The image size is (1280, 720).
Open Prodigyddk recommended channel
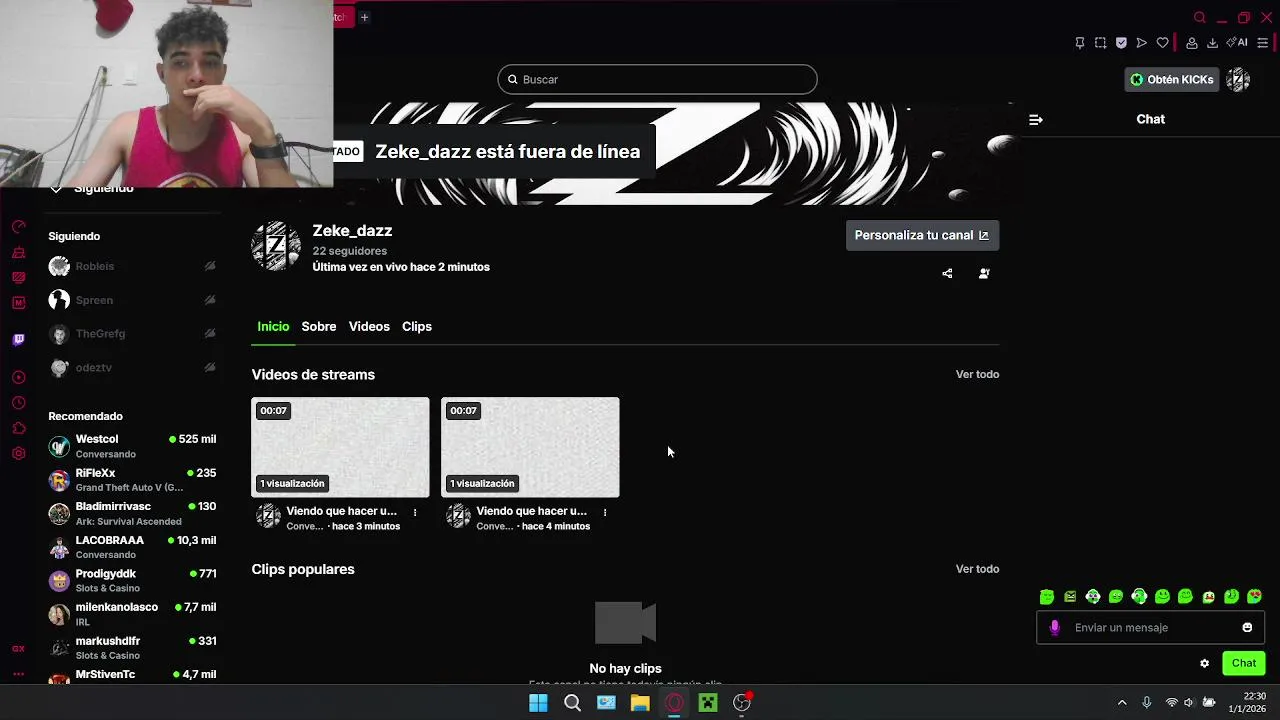pos(132,581)
